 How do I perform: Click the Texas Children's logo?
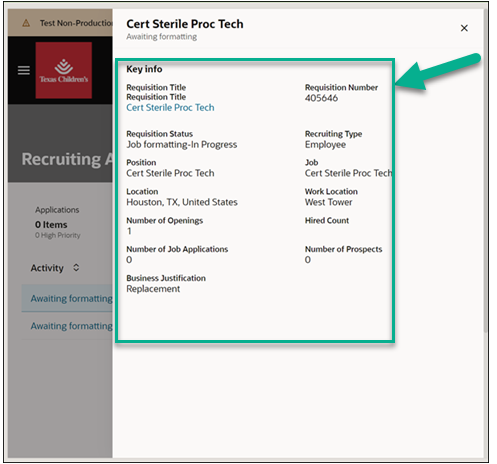pos(64,70)
